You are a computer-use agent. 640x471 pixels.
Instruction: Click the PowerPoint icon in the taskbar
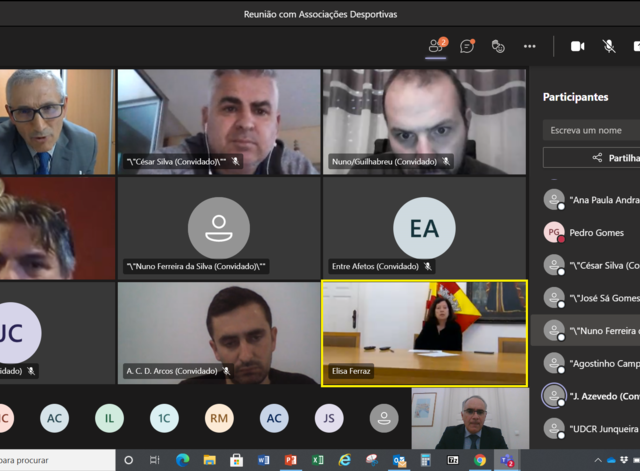point(291,460)
